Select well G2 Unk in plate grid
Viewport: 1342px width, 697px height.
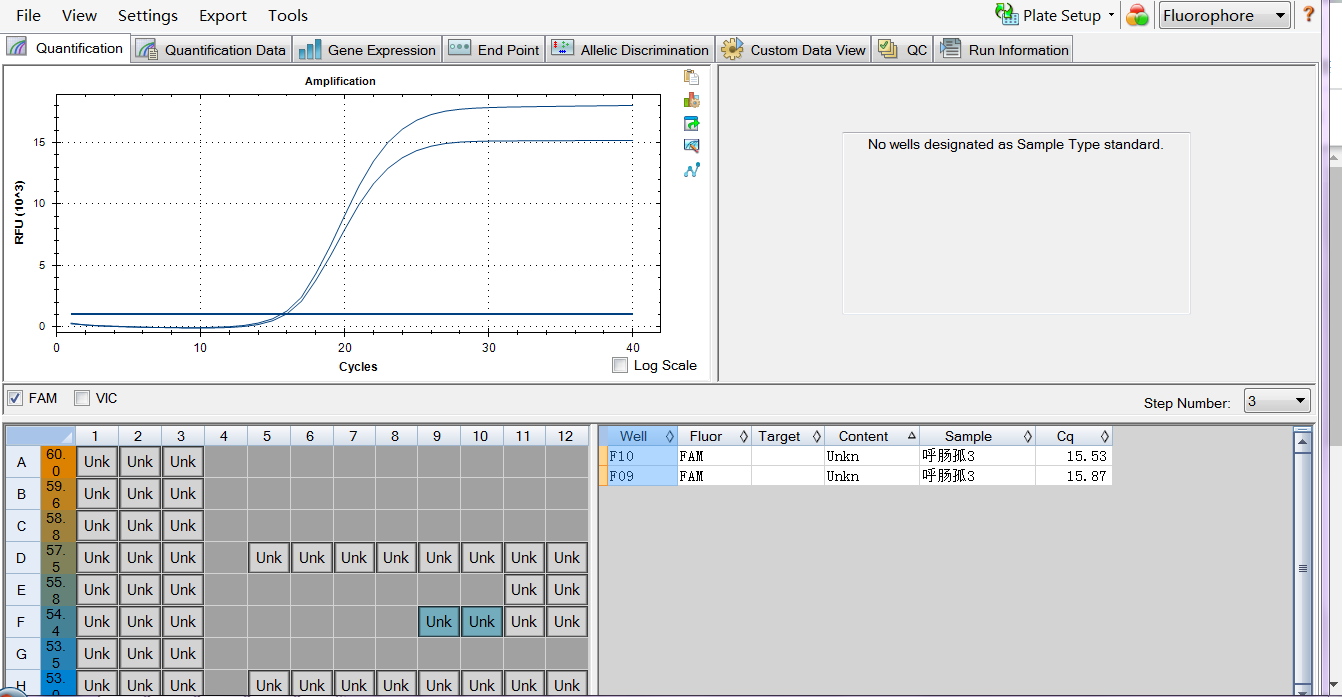(x=140, y=653)
